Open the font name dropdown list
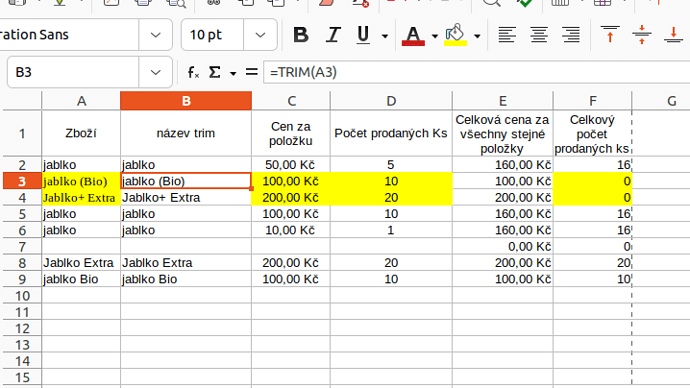This screenshot has width=690, height=388. [155, 35]
